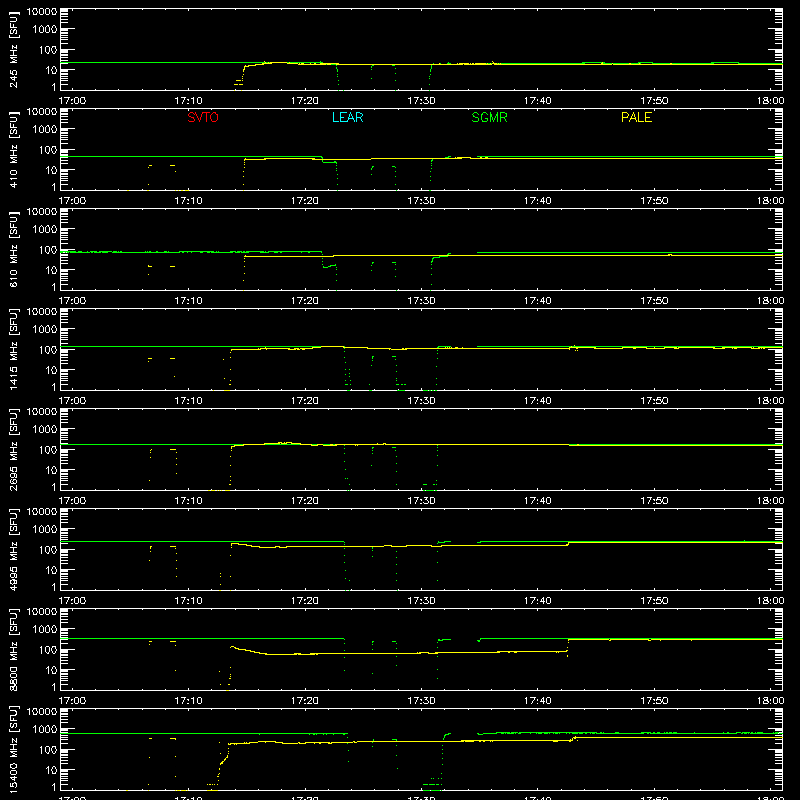Image resolution: width=800 pixels, height=800 pixels.
Task: Click 17:10 tick under the 245 MHz plot
Action: click(x=188, y=101)
